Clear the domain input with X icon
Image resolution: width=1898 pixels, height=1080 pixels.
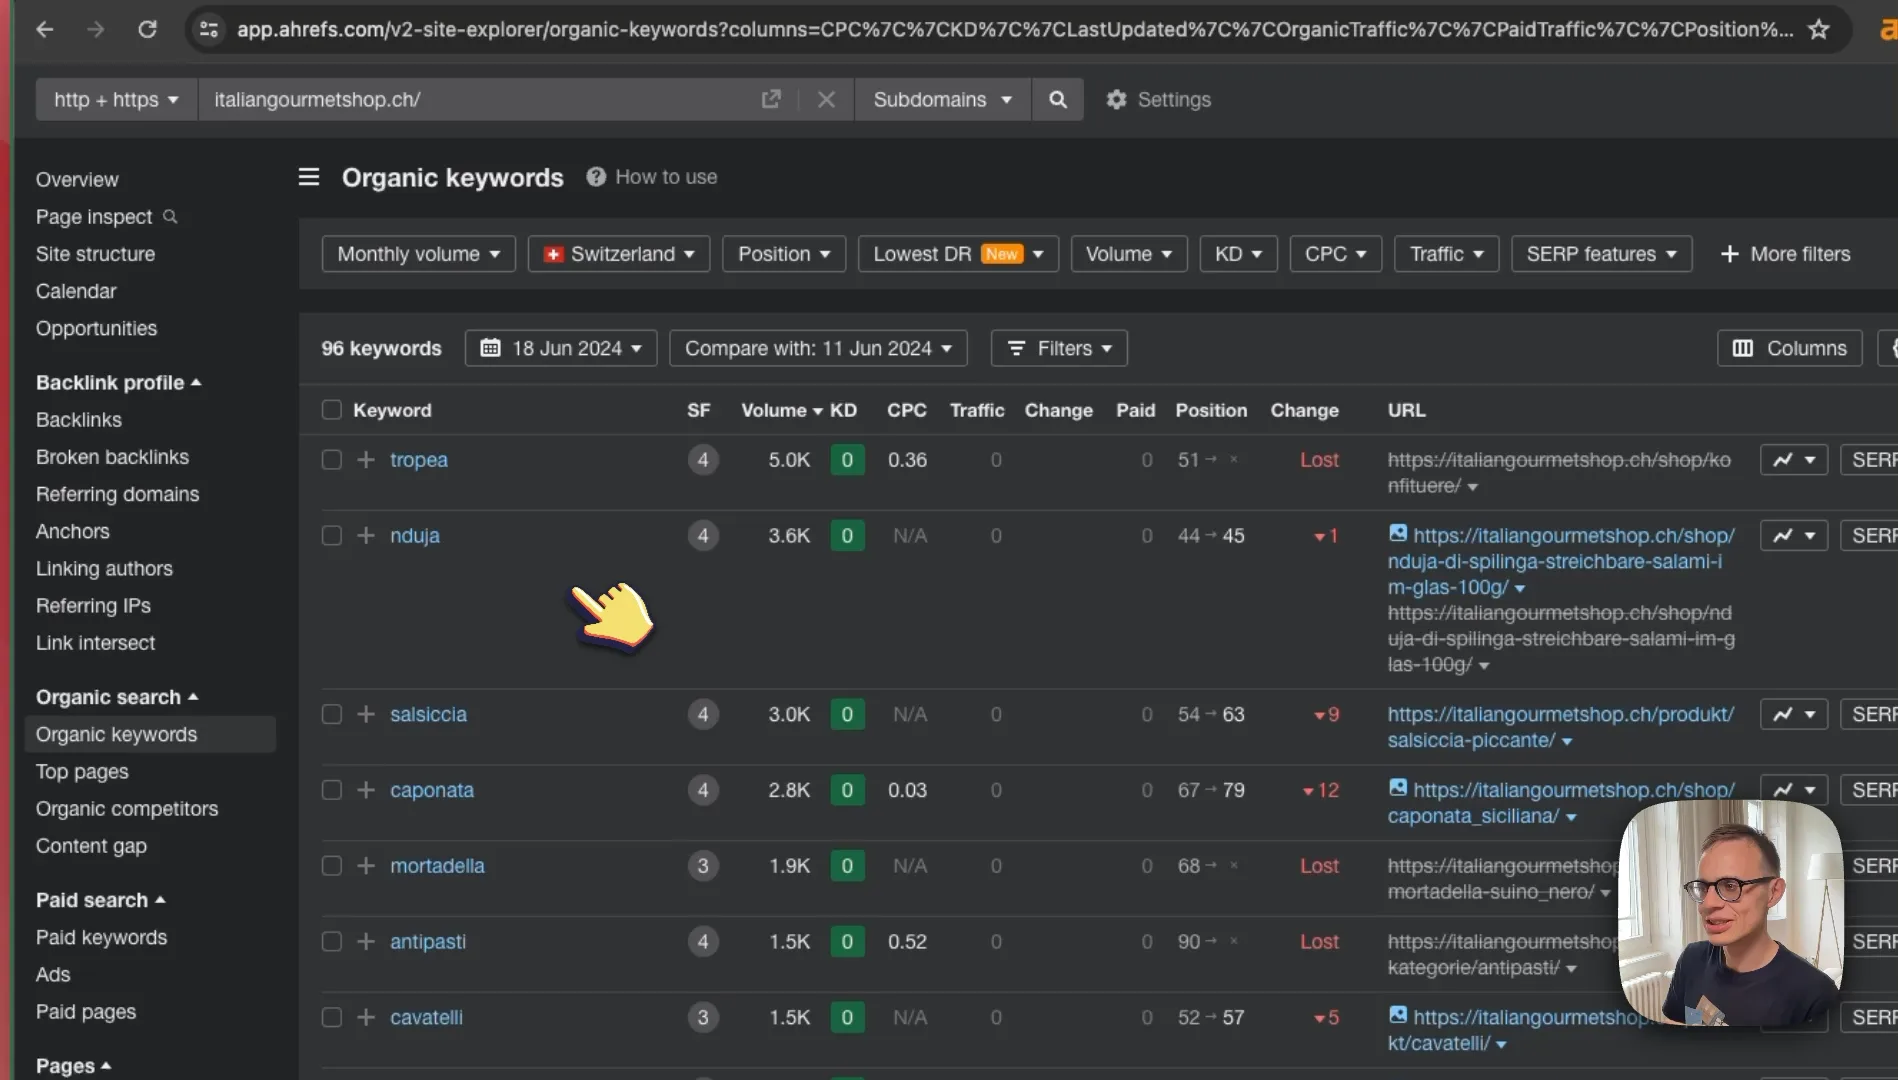826,99
